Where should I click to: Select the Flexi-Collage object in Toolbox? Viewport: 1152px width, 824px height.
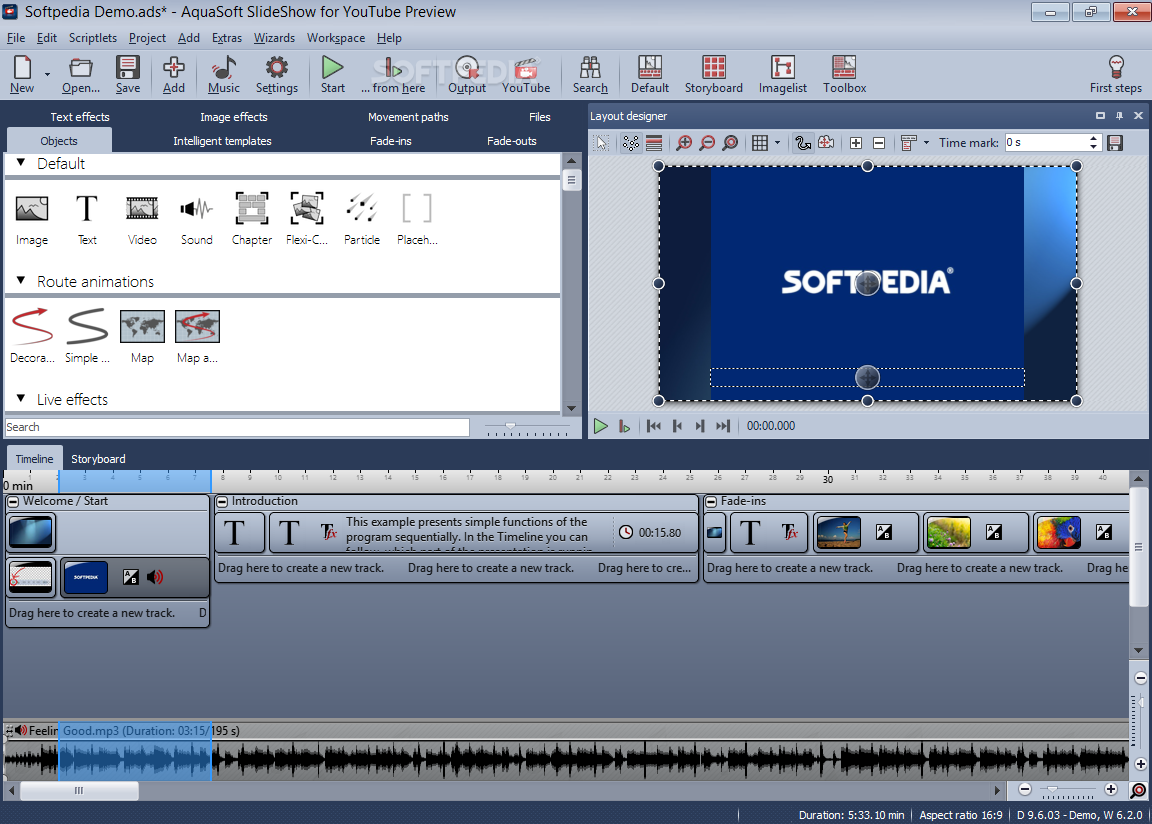(306, 219)
